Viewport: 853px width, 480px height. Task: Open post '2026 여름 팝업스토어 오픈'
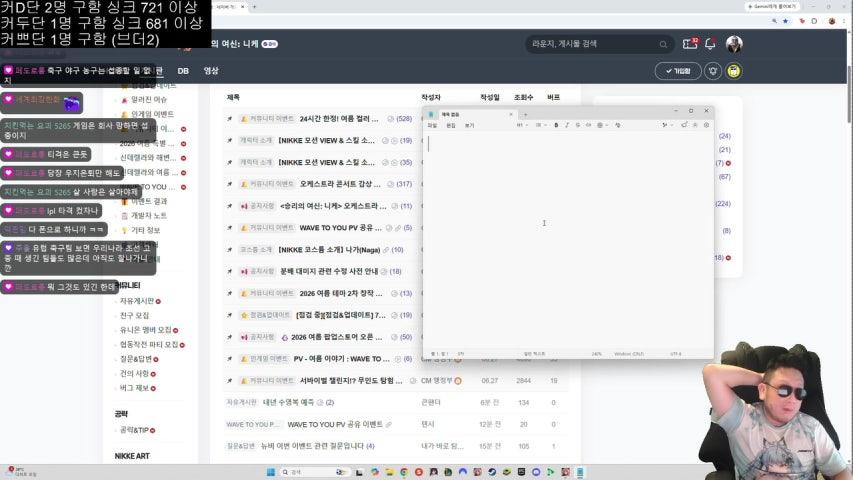tap(337, 337)
